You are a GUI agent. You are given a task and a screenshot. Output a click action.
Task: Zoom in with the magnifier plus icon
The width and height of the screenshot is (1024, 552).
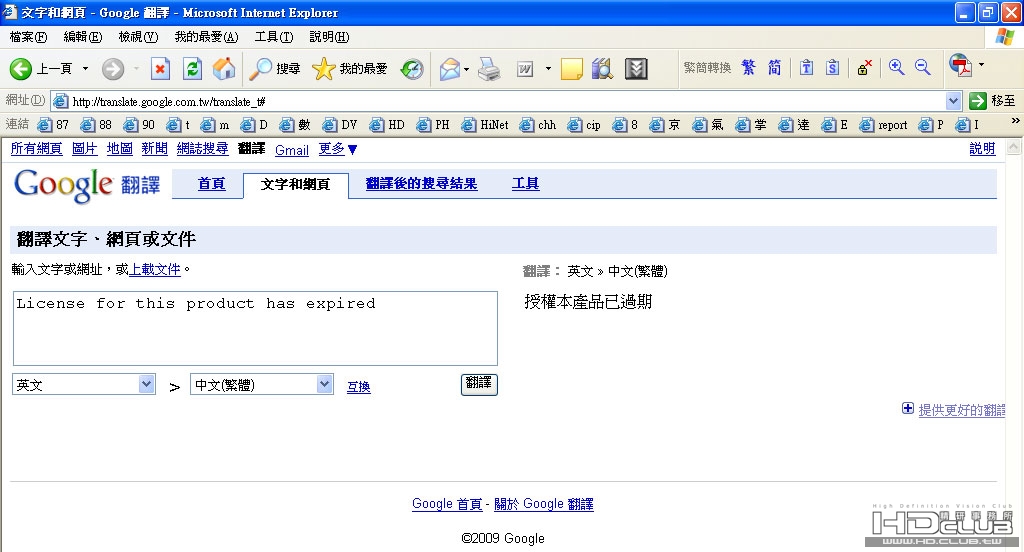point(897,67)
